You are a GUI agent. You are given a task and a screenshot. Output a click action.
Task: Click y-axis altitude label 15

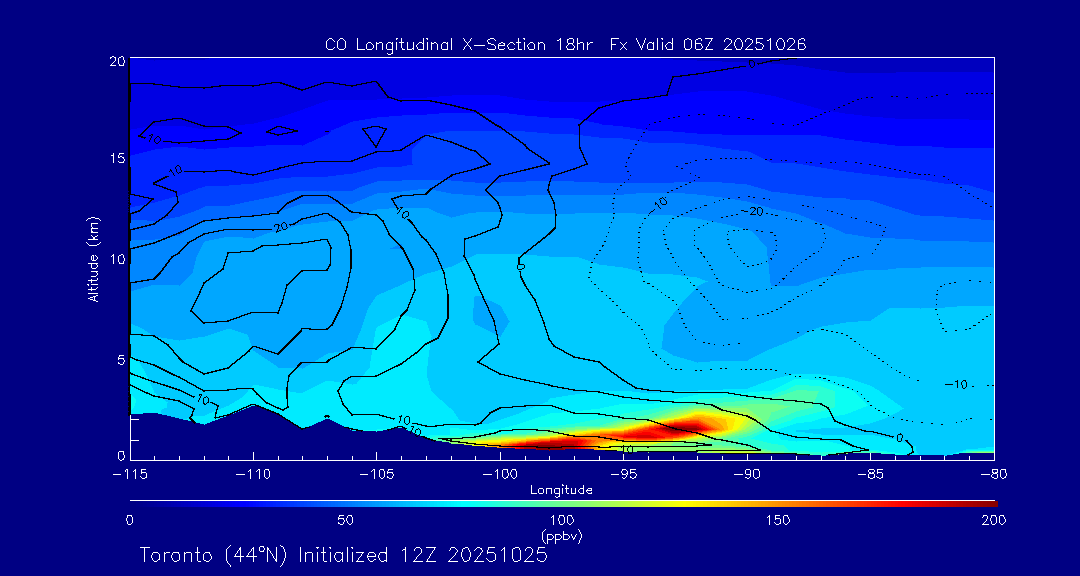[x=117, y=158]
